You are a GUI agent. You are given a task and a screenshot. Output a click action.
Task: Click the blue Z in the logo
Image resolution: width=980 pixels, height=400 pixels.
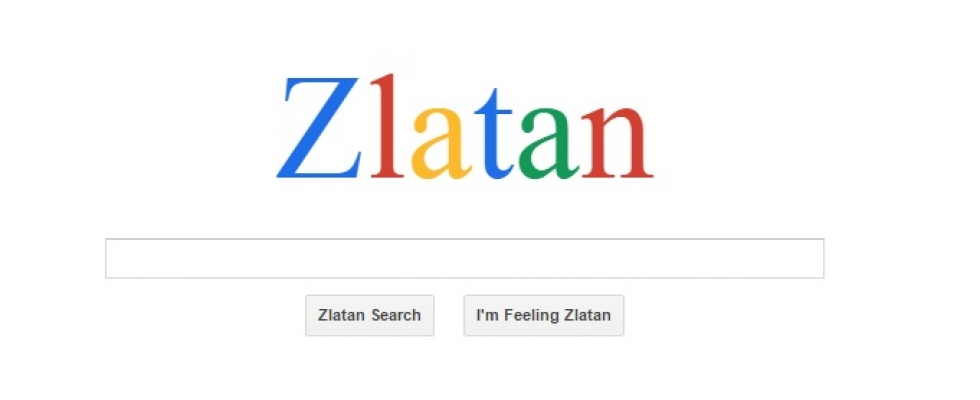319,128
